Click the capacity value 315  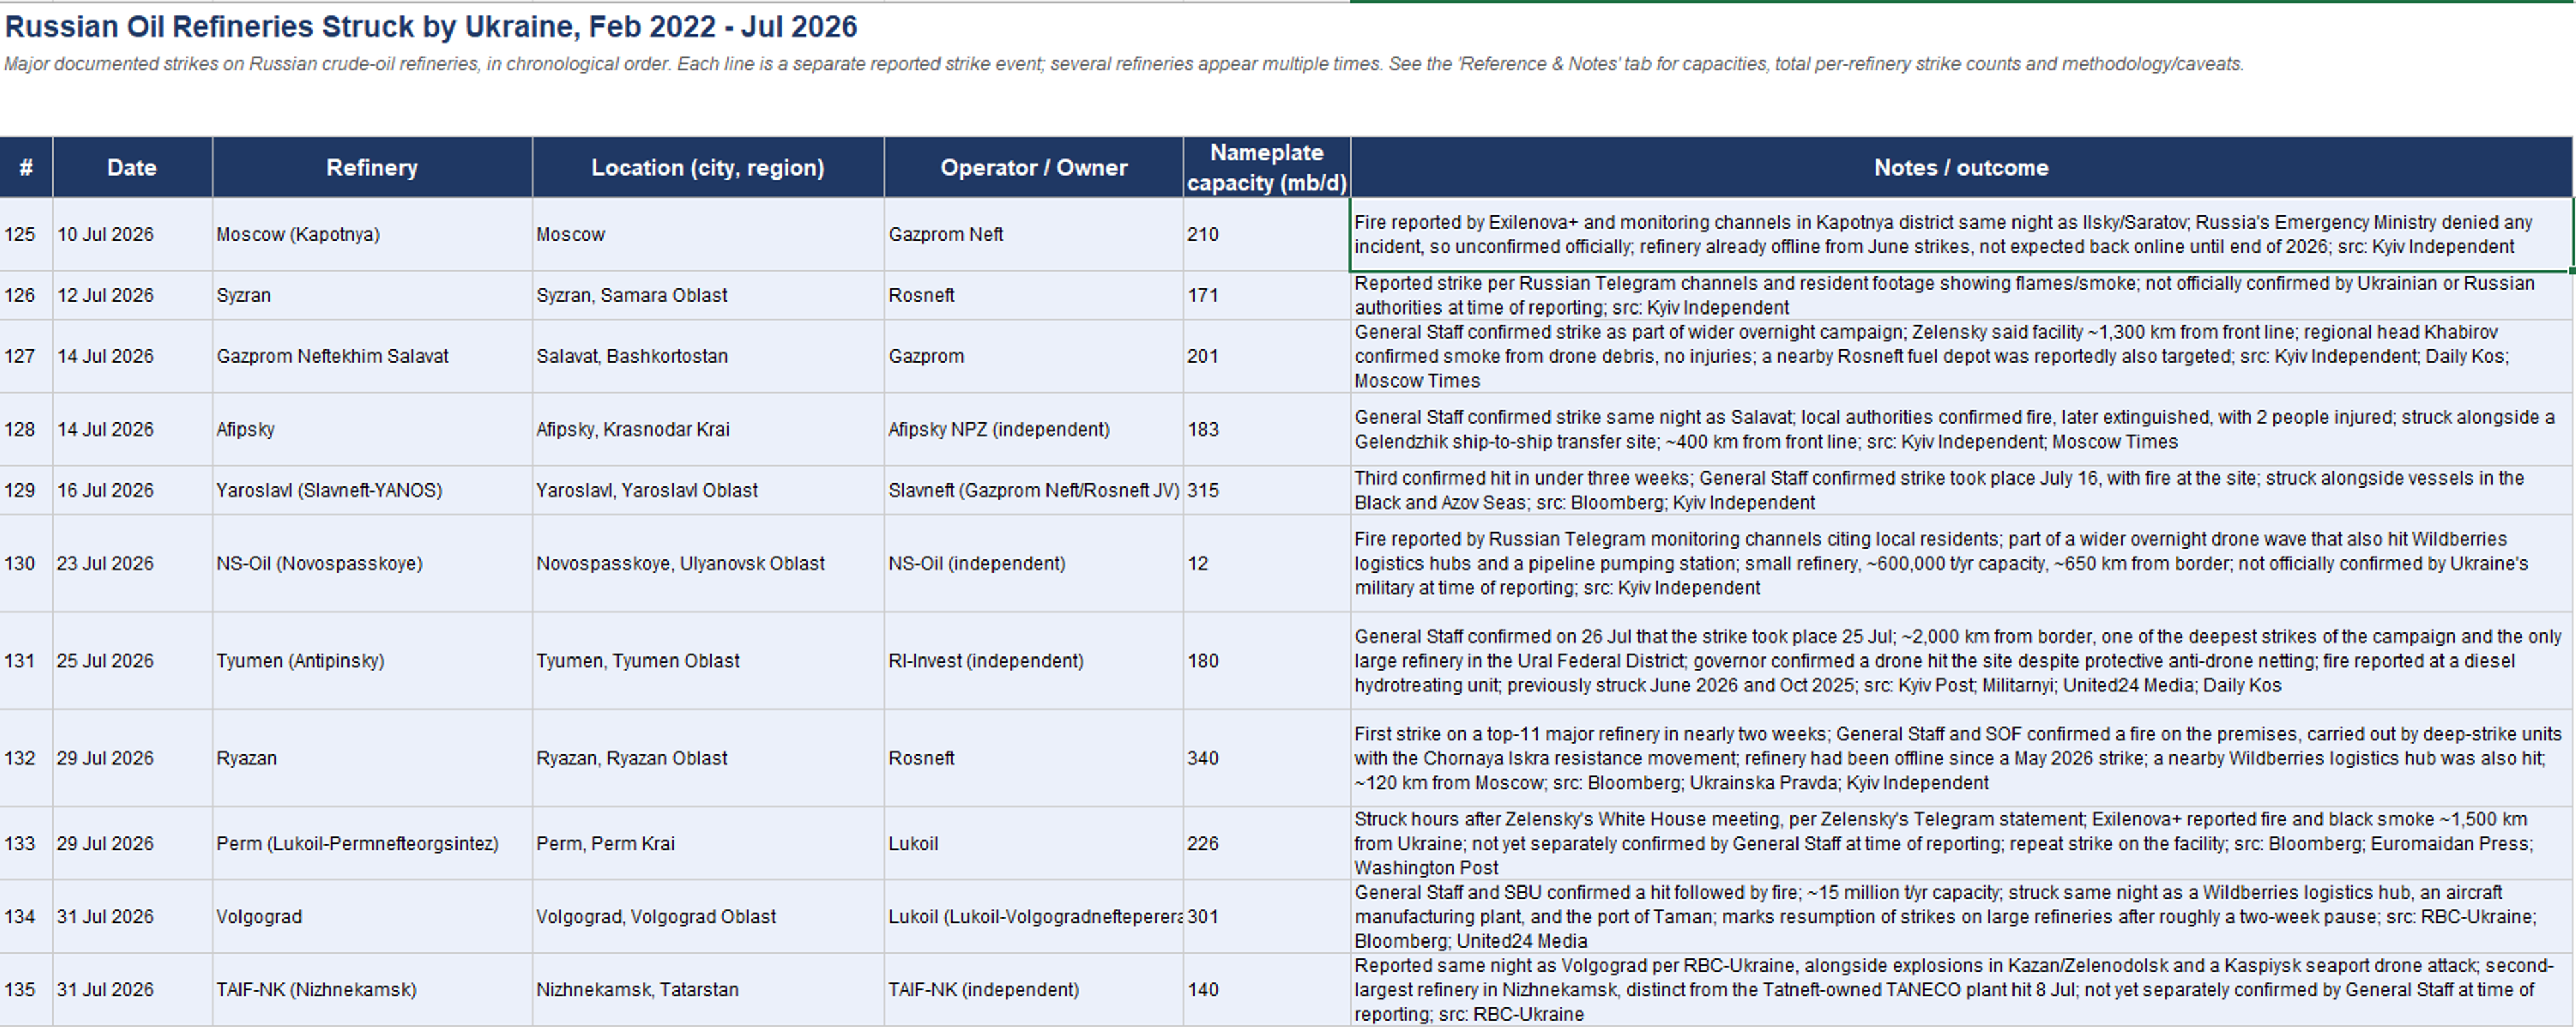[x=1267, y=490]
